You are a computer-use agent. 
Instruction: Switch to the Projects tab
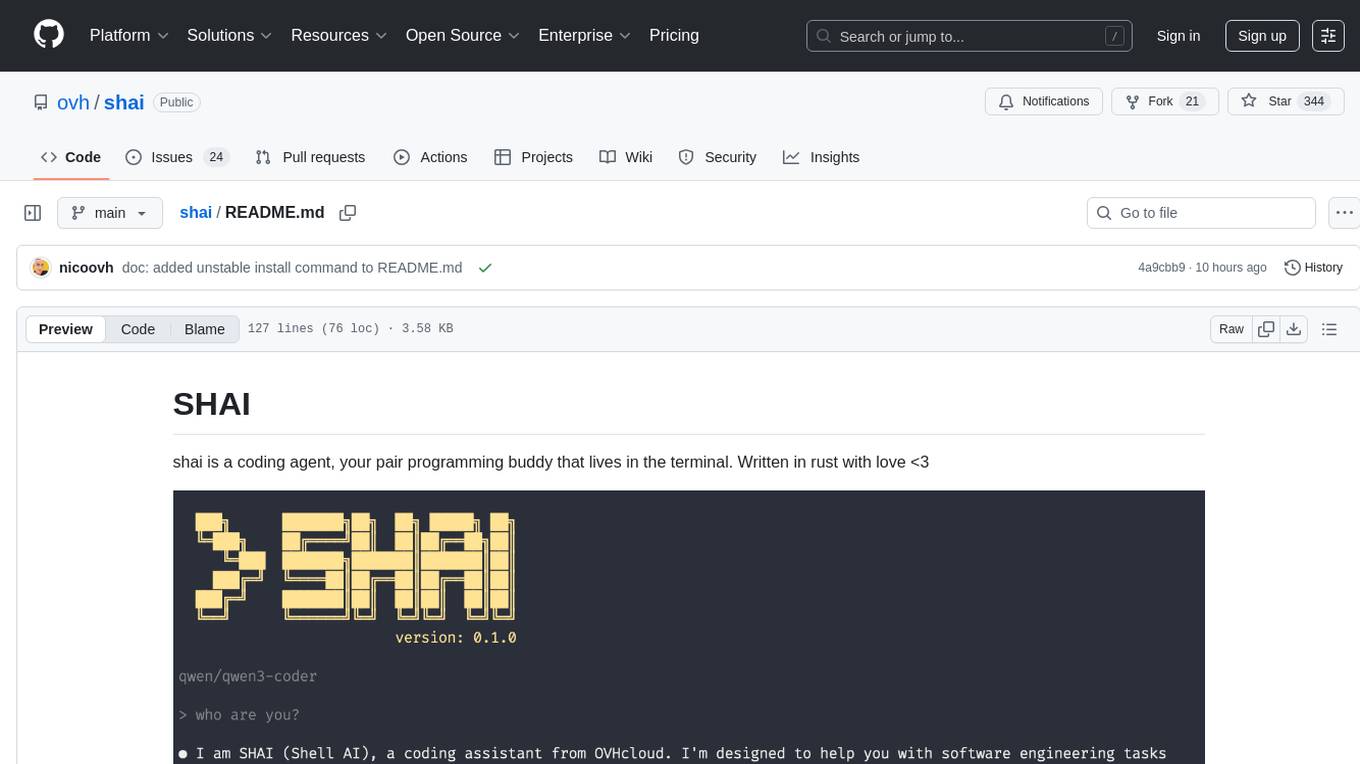point(533,157)
